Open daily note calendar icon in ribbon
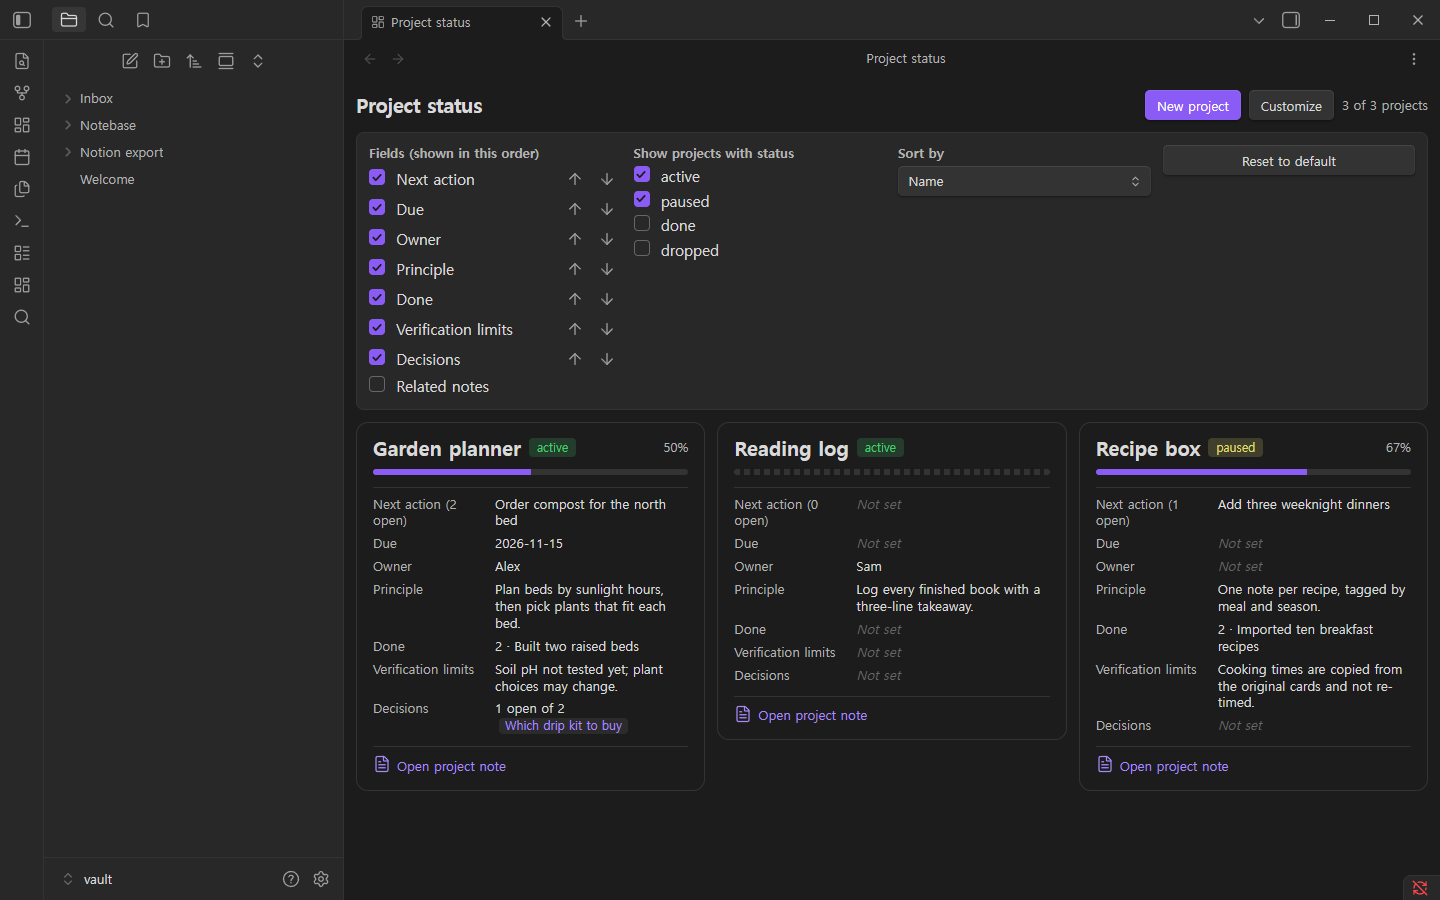 [x=22, y=157]
